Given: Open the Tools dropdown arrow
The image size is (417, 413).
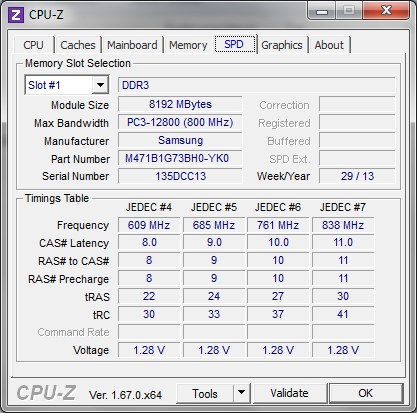Looking at the screenshot, I should (241, 392).
